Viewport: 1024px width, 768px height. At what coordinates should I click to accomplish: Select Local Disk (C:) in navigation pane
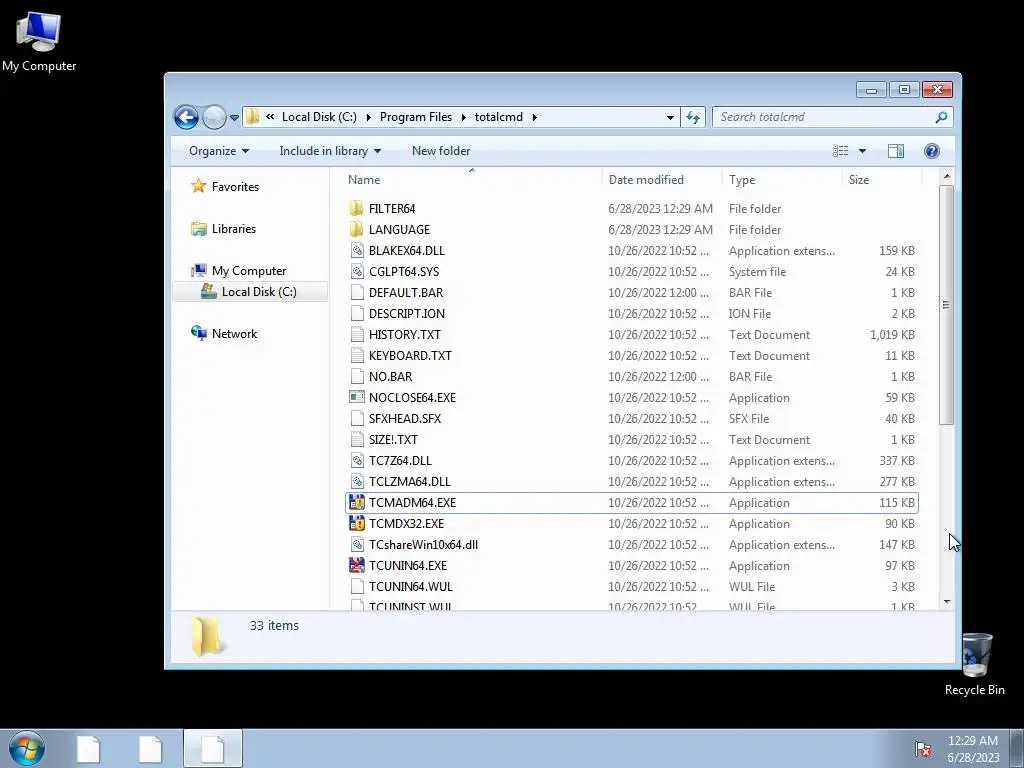click(249, 292)
